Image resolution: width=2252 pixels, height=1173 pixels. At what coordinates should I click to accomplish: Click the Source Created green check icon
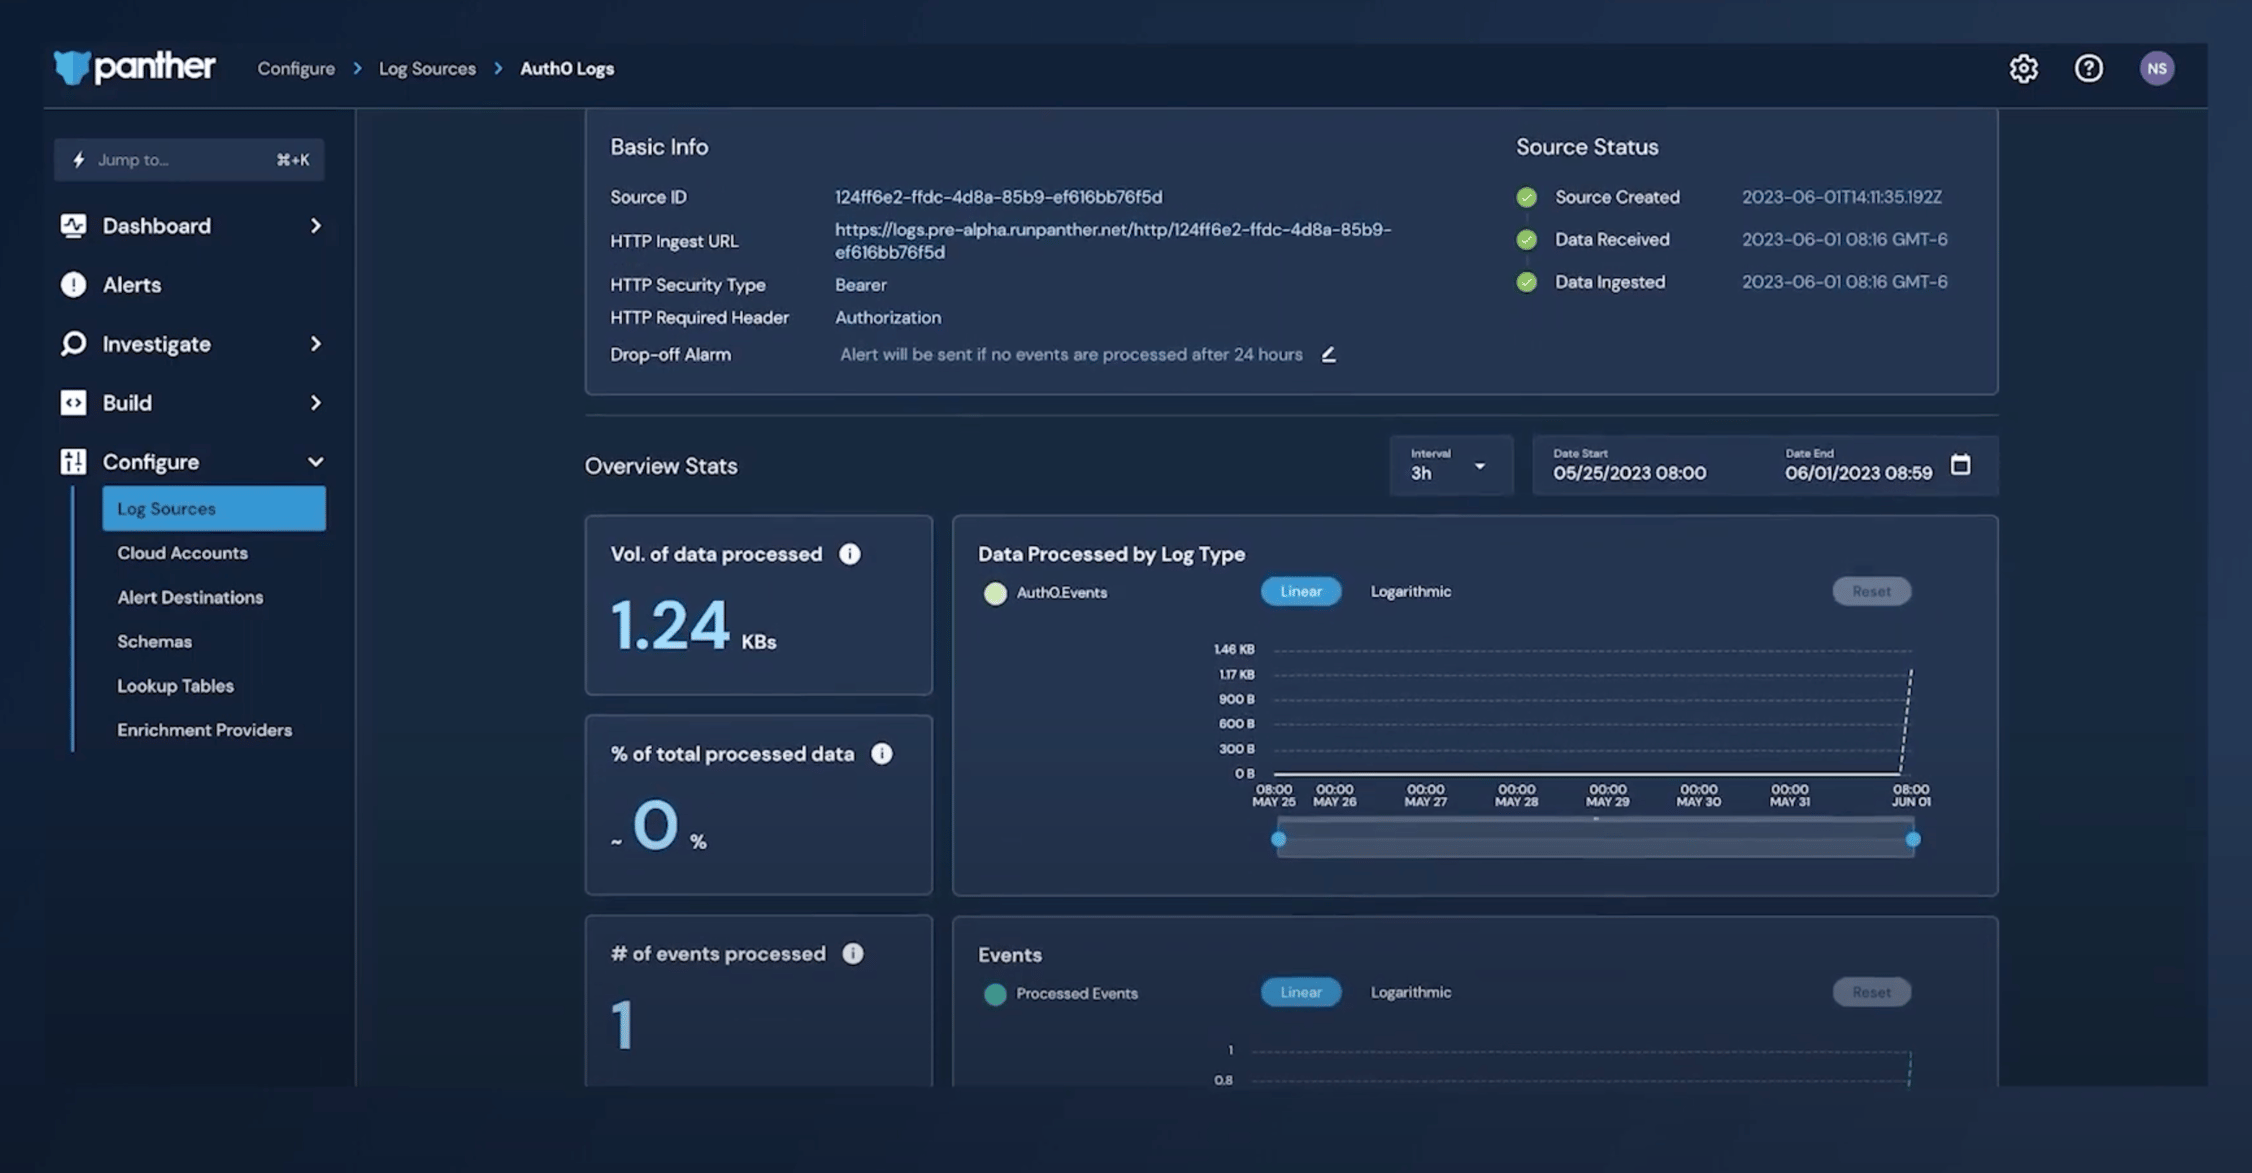tap(1526, 198)
